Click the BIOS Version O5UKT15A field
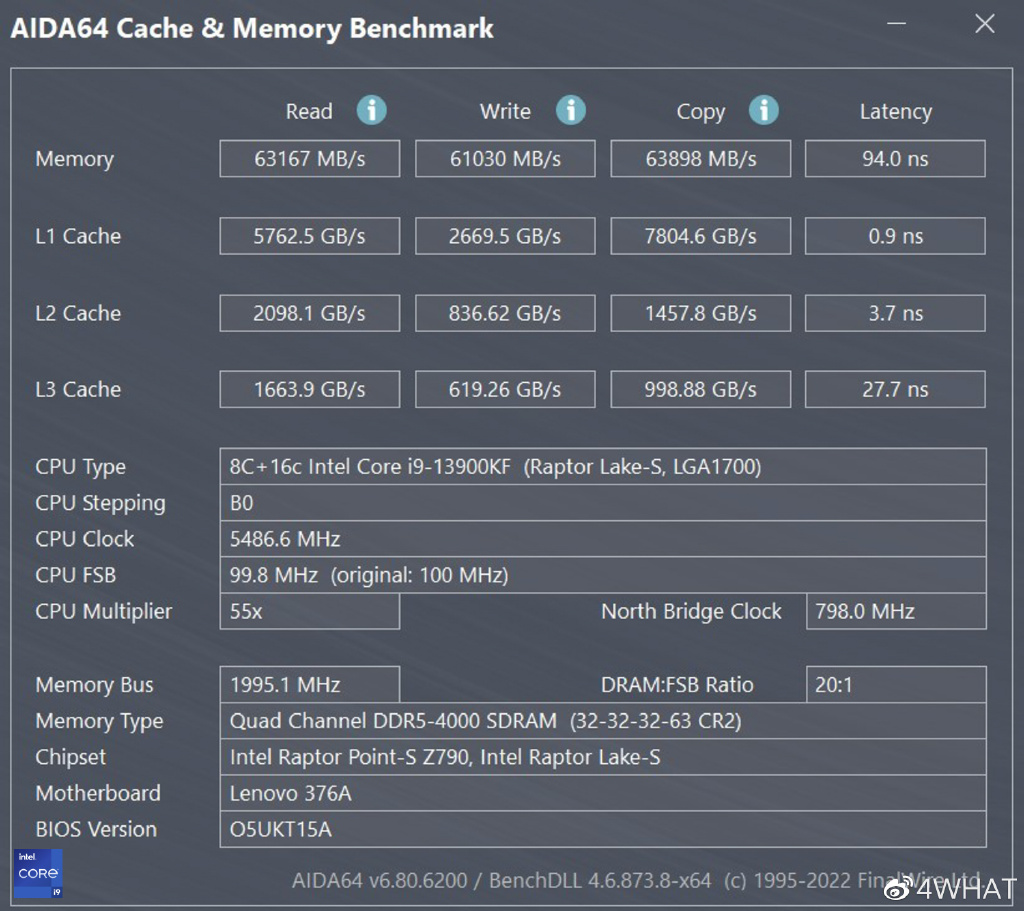 click(x=603, y=829)
